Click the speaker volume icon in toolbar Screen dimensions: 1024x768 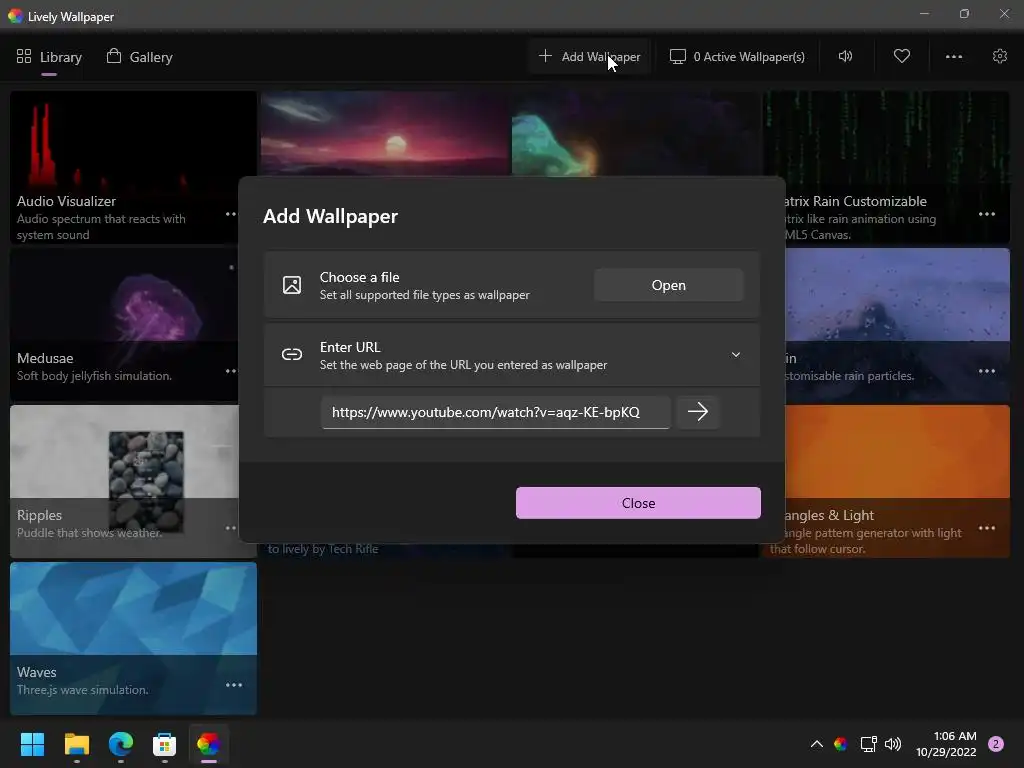point(845,56)
